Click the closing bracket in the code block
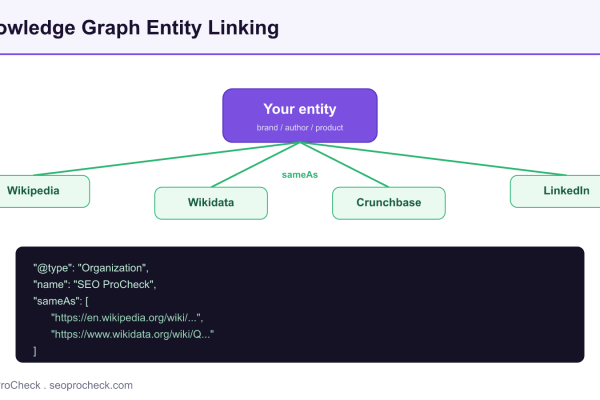This screenshot has width=600, height=400. pyautogui.click(x=35, y=351)
